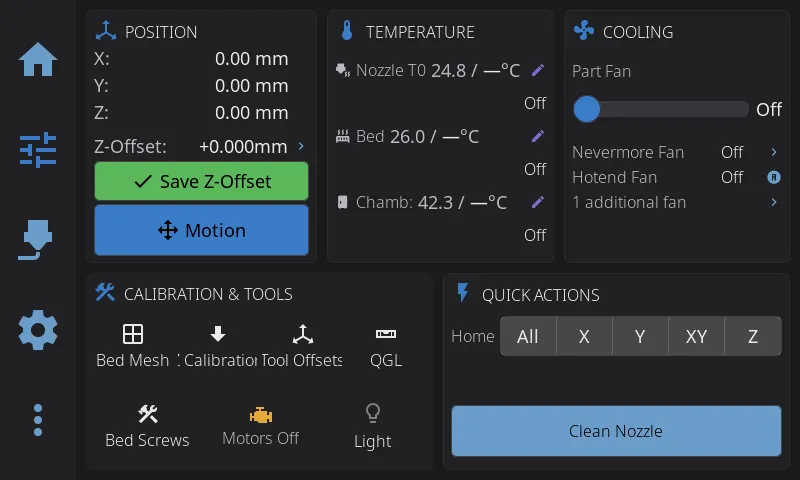
Task: Click the Hotend Fan label
Action: tap(615, 177)
